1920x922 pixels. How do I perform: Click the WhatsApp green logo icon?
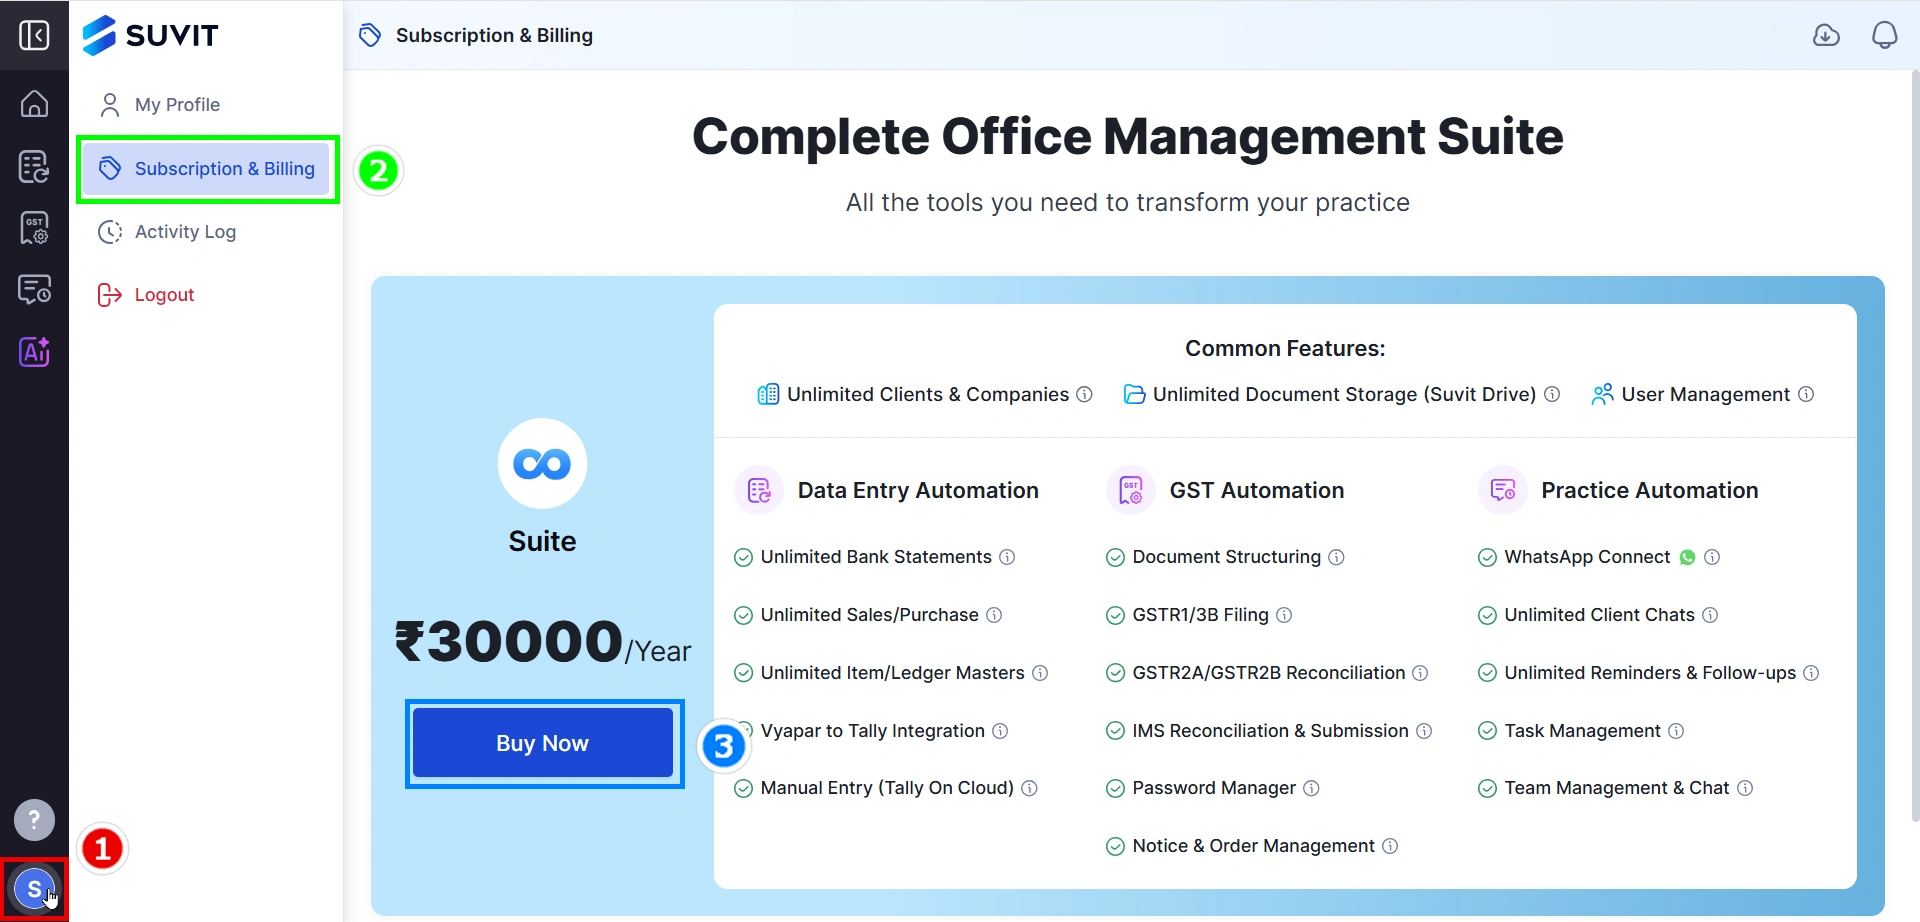pyautogui.click(x=1687, y=557)
